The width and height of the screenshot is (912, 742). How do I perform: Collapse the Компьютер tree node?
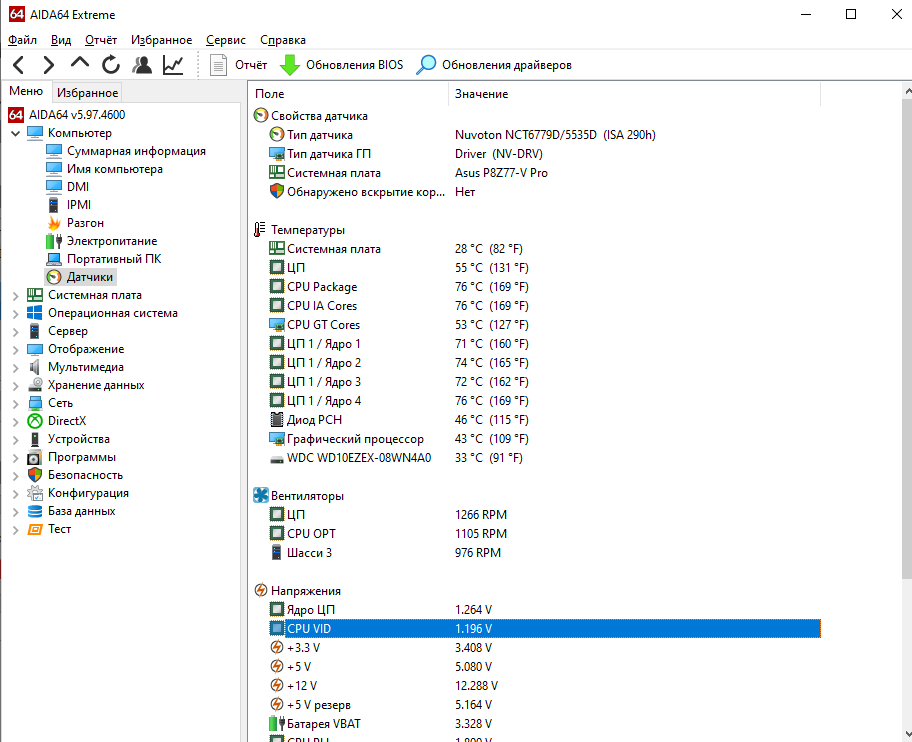[16, 133]
